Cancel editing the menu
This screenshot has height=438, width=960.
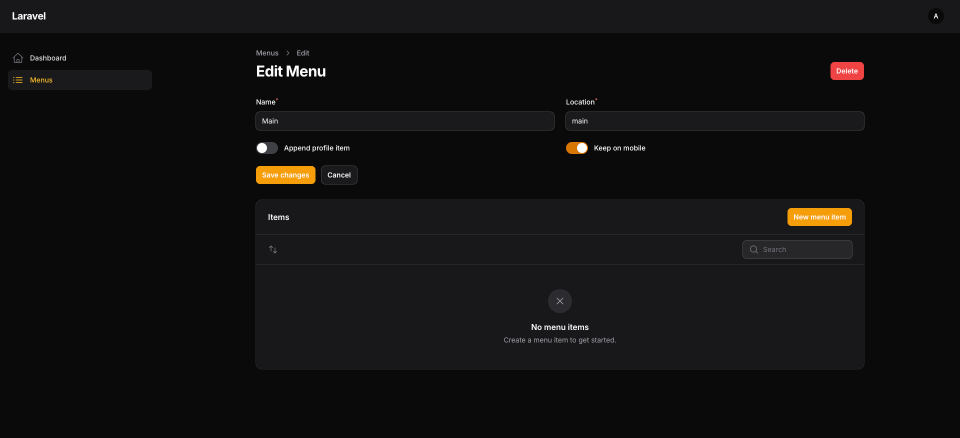(339, 175)
